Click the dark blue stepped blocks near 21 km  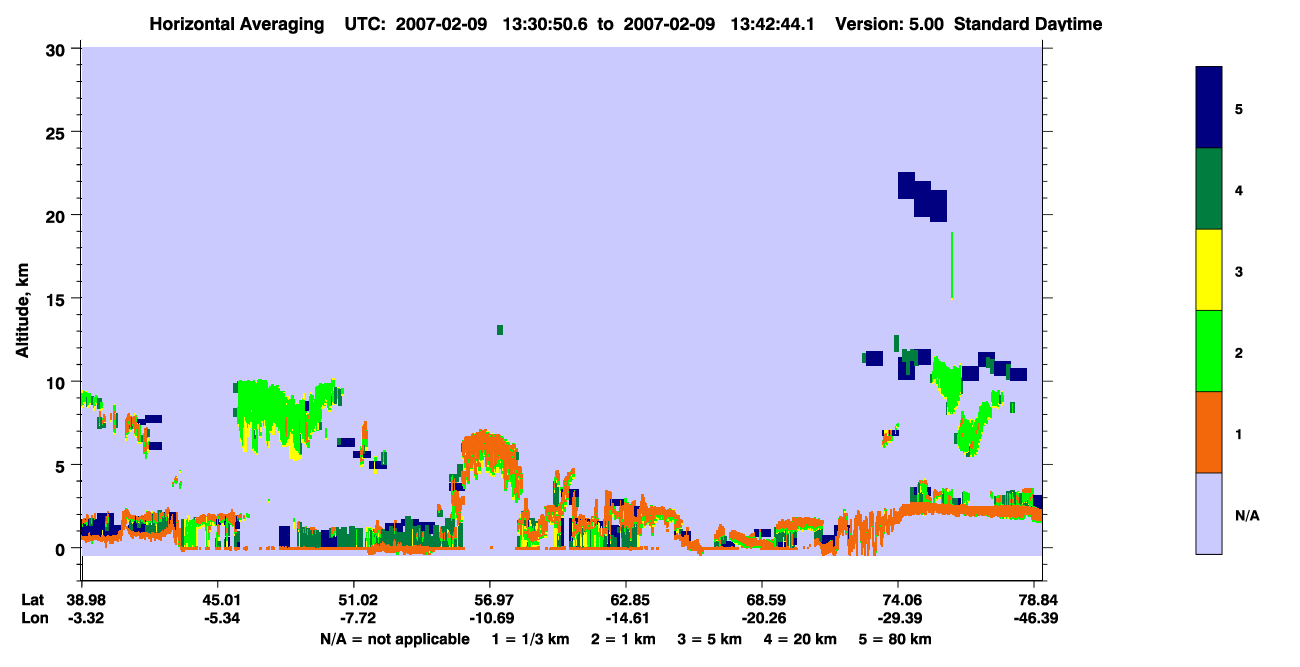tap(922, 196)
